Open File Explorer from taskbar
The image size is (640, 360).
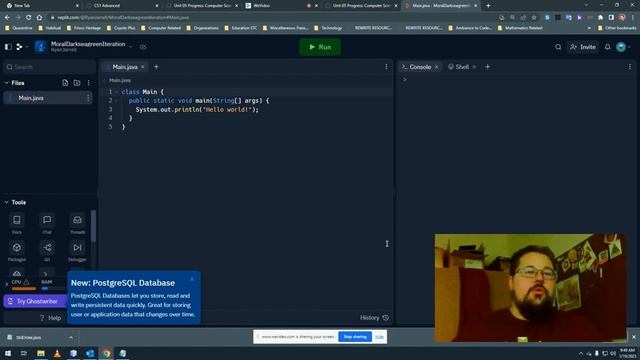point(41,353)
